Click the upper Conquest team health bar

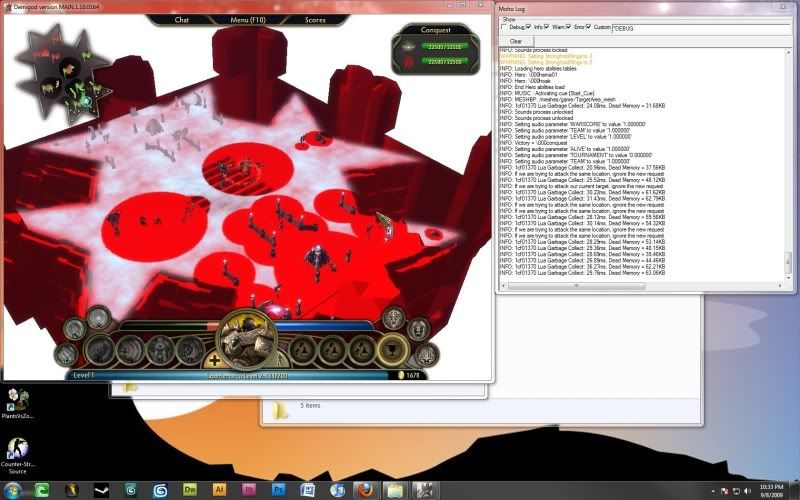click(444, 47)
